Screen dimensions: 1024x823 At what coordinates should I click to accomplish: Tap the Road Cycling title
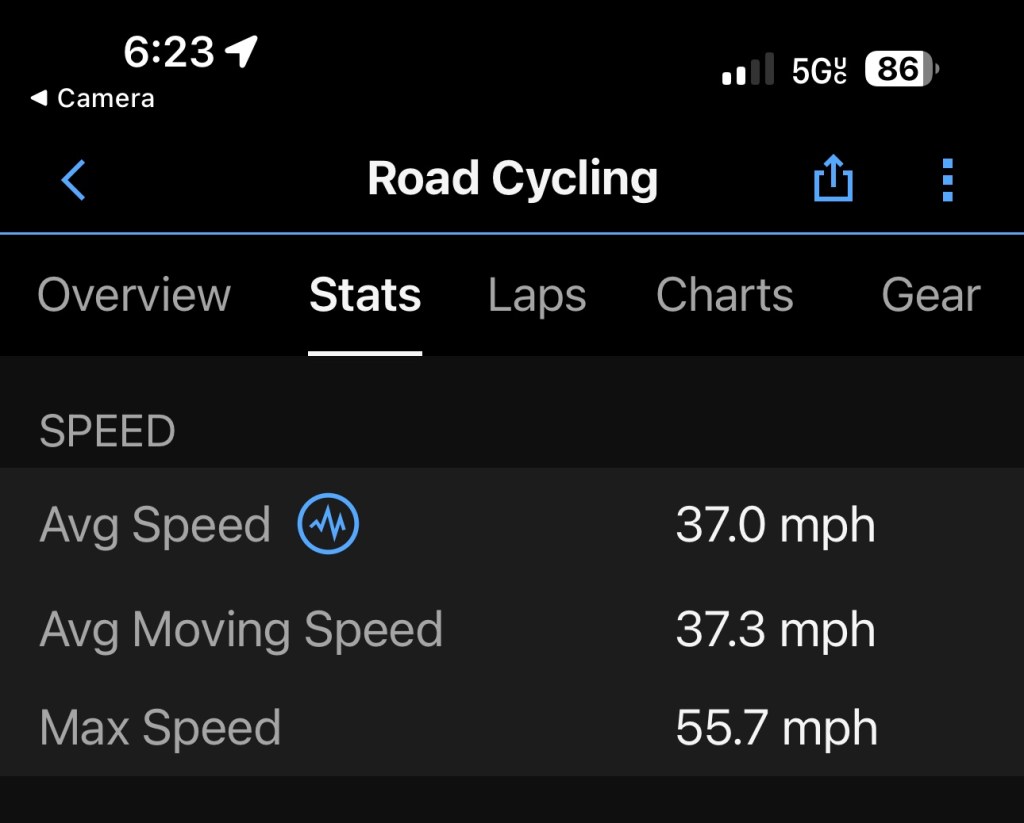(512, 179)
